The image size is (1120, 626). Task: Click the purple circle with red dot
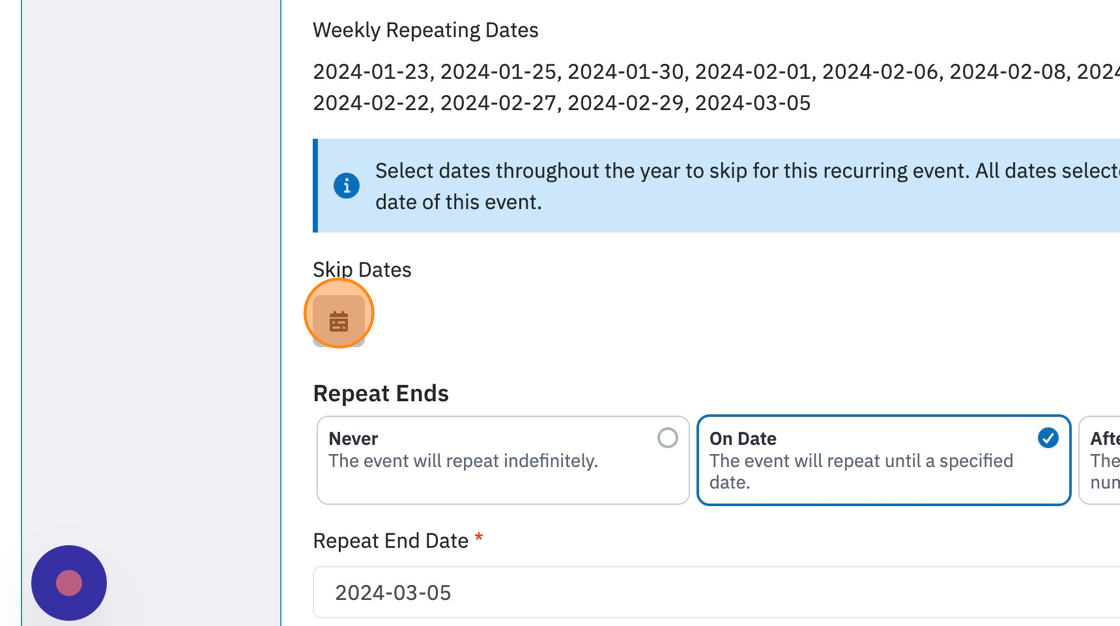69,583
